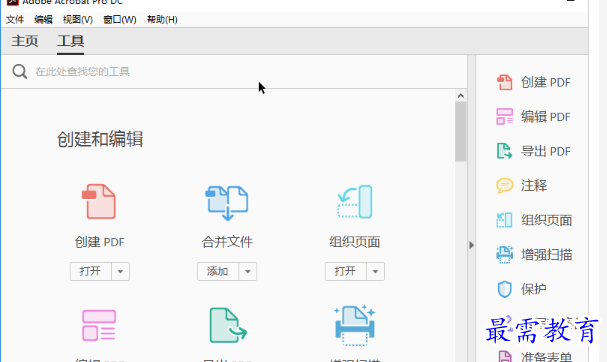Screen dimensions: 607x362
Task: Click the 增强扫描 icon in the right sidebar
Action: [x=504, y=254]
